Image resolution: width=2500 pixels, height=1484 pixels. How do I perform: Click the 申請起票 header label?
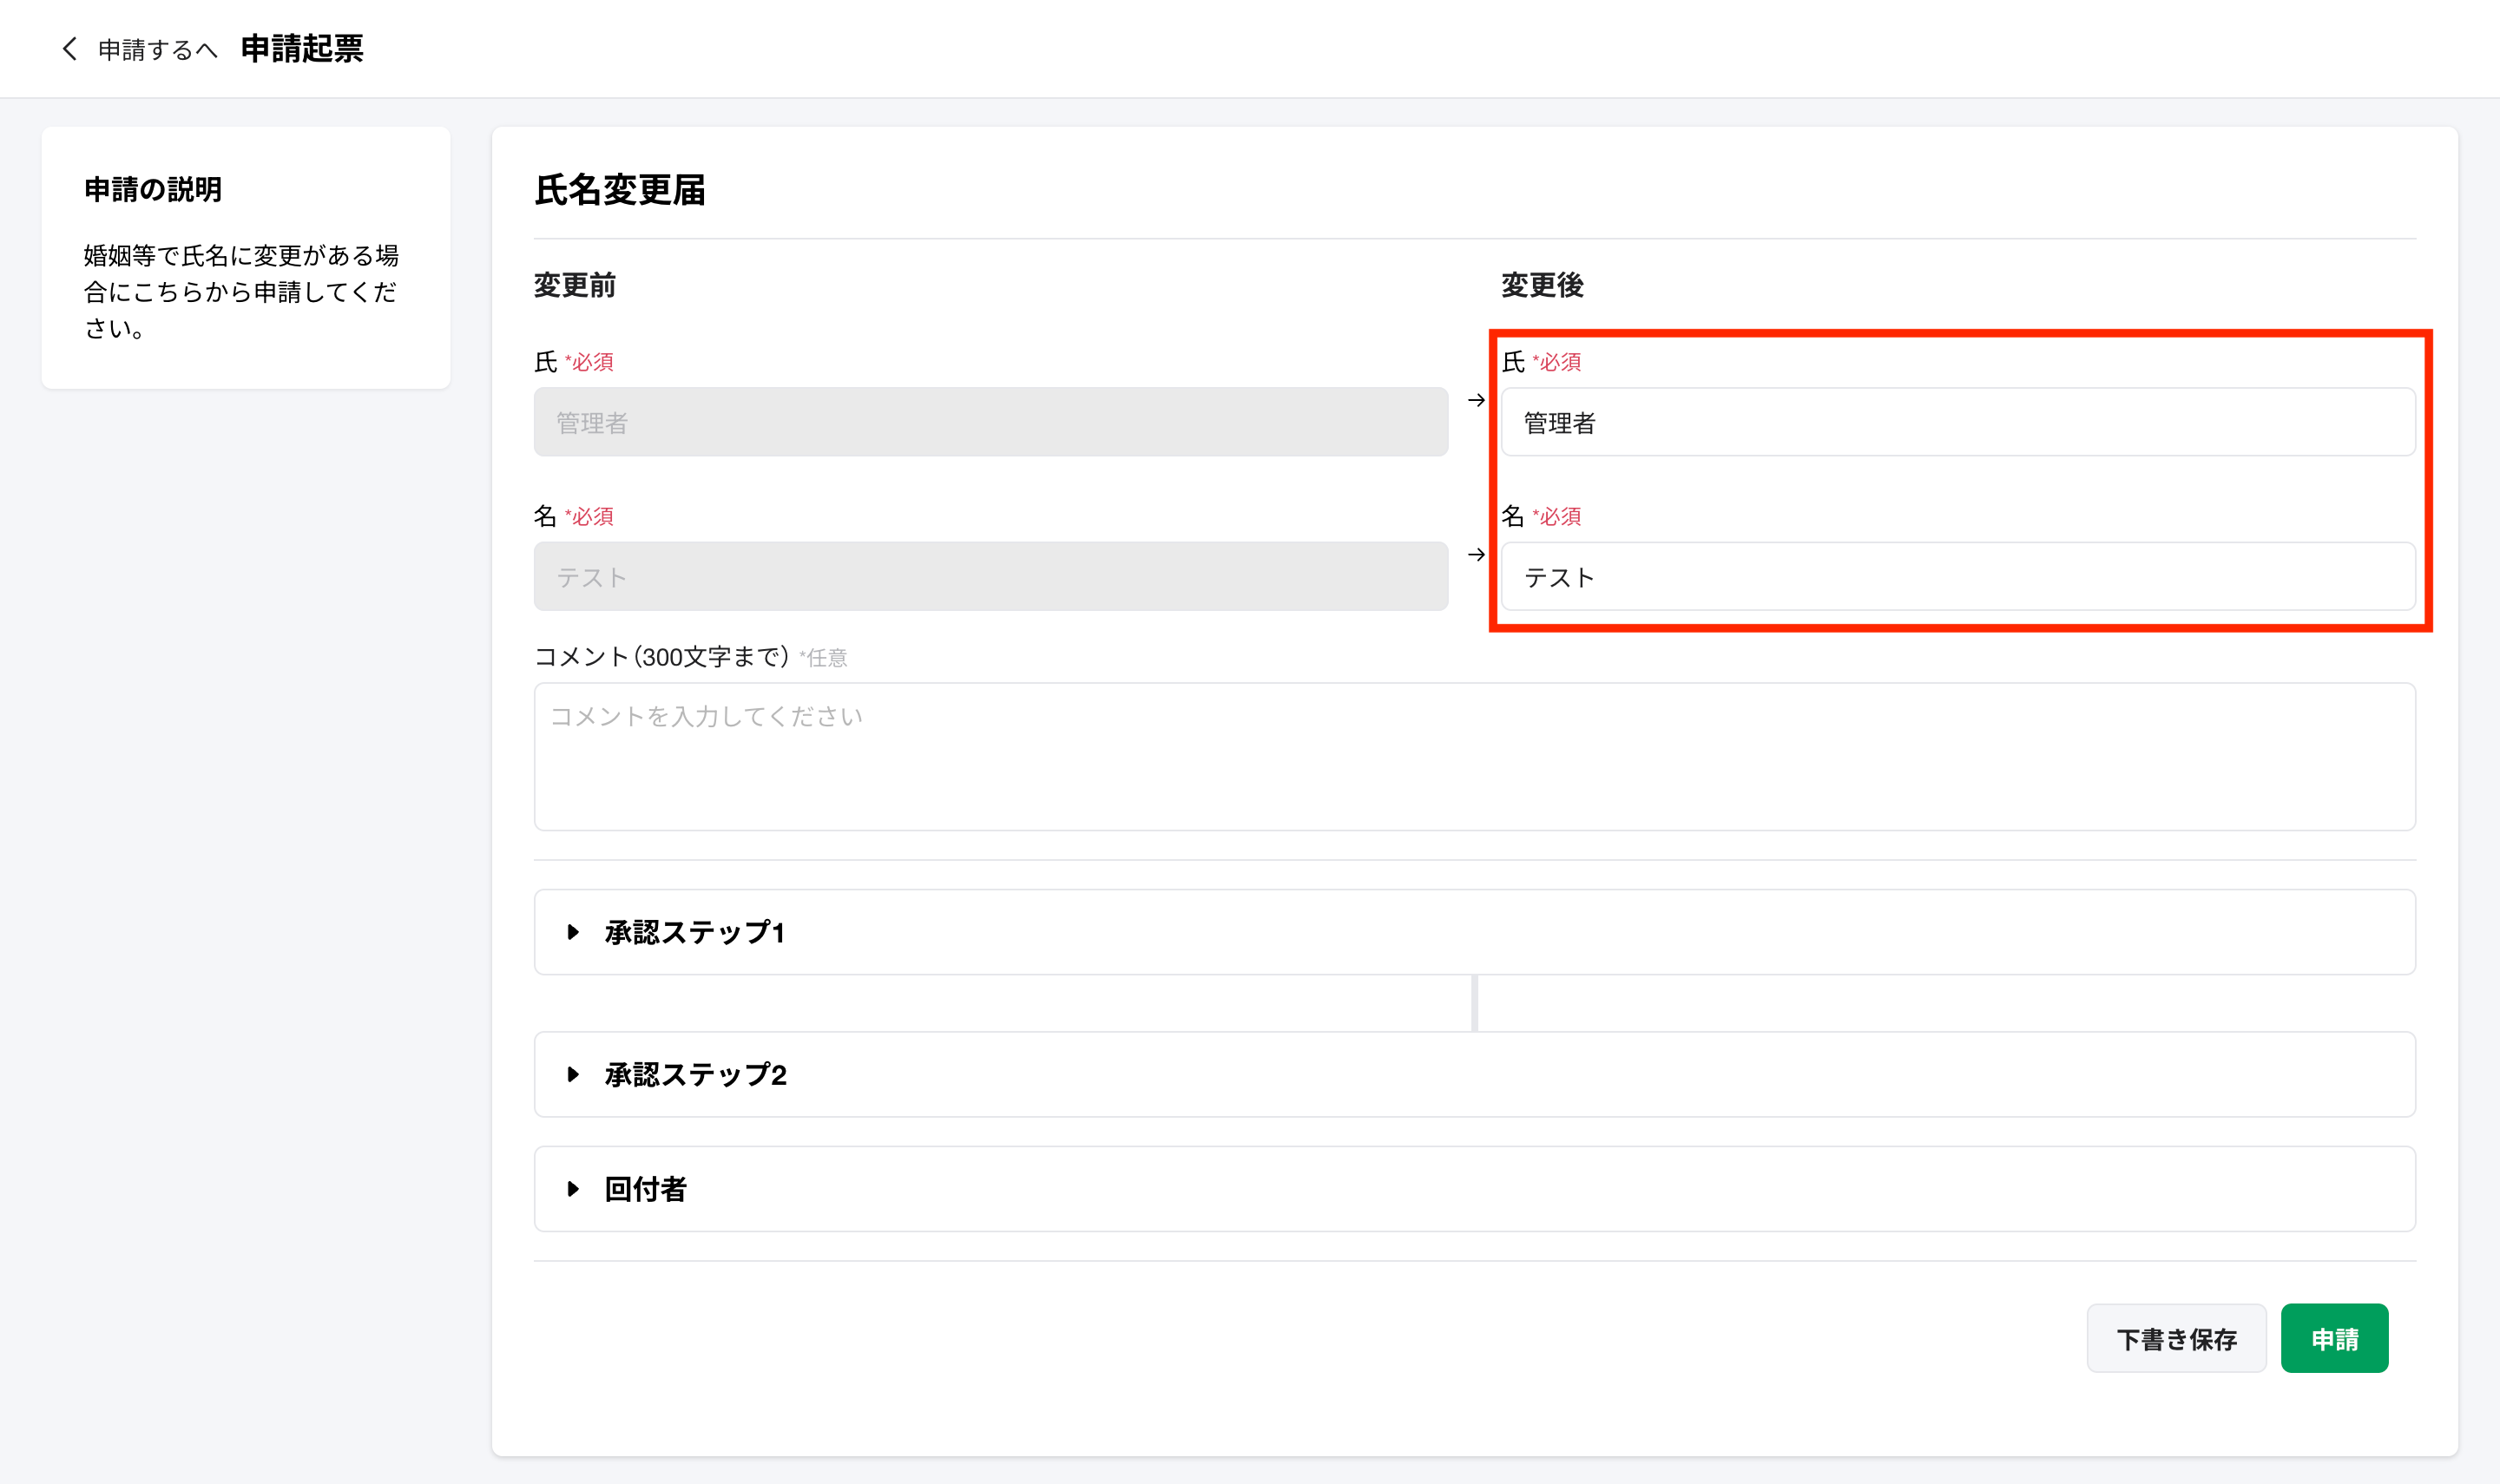tap(302, 48)
